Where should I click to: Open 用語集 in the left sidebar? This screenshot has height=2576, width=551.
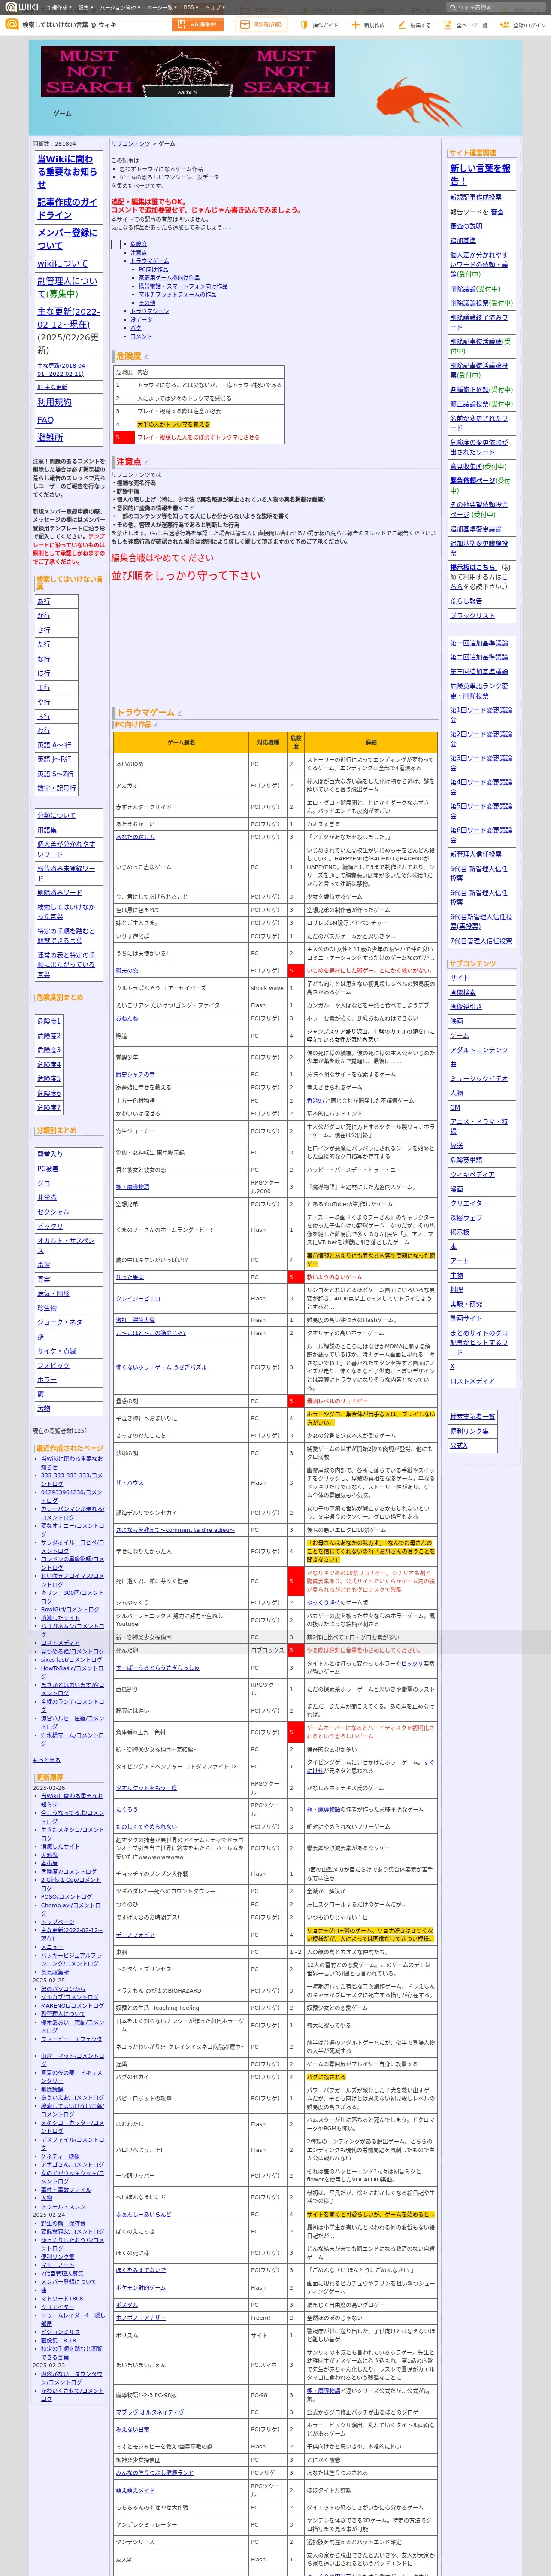(x=47, y=830)
